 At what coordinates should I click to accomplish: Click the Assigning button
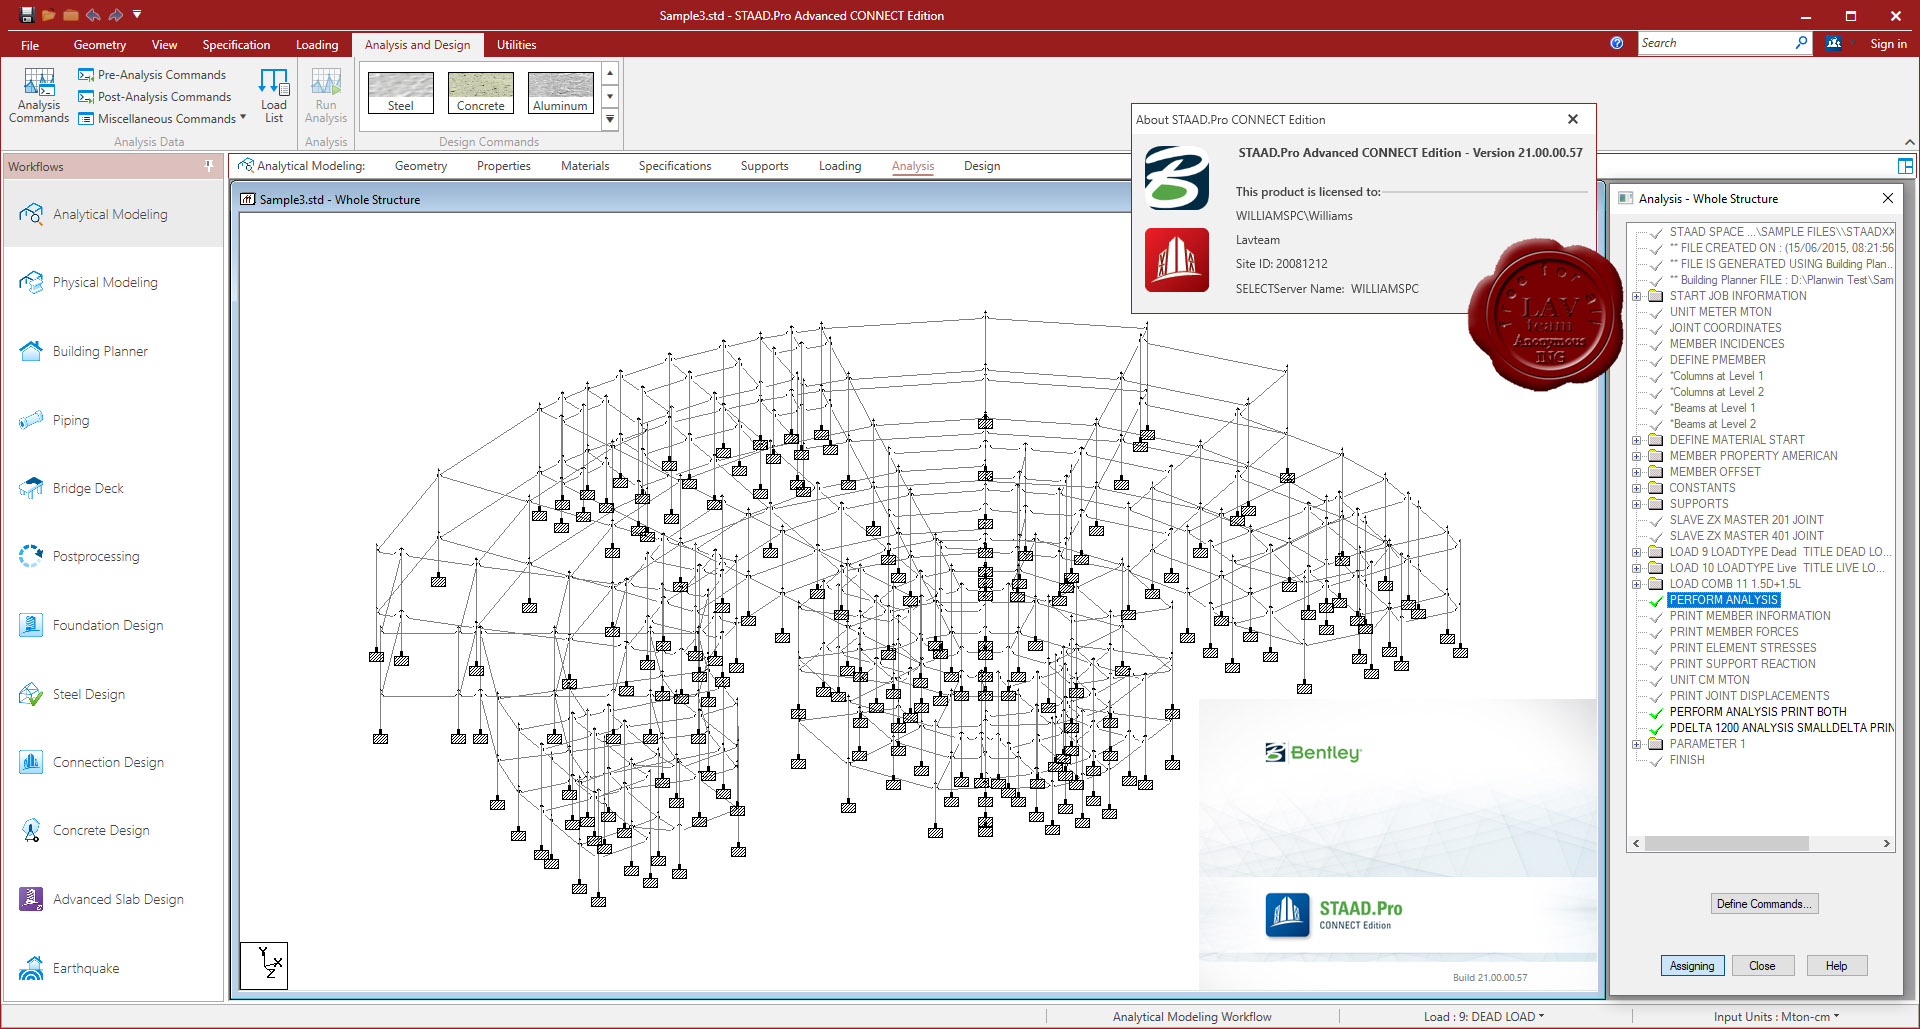pyautogui.click(x=1692, y=966)
